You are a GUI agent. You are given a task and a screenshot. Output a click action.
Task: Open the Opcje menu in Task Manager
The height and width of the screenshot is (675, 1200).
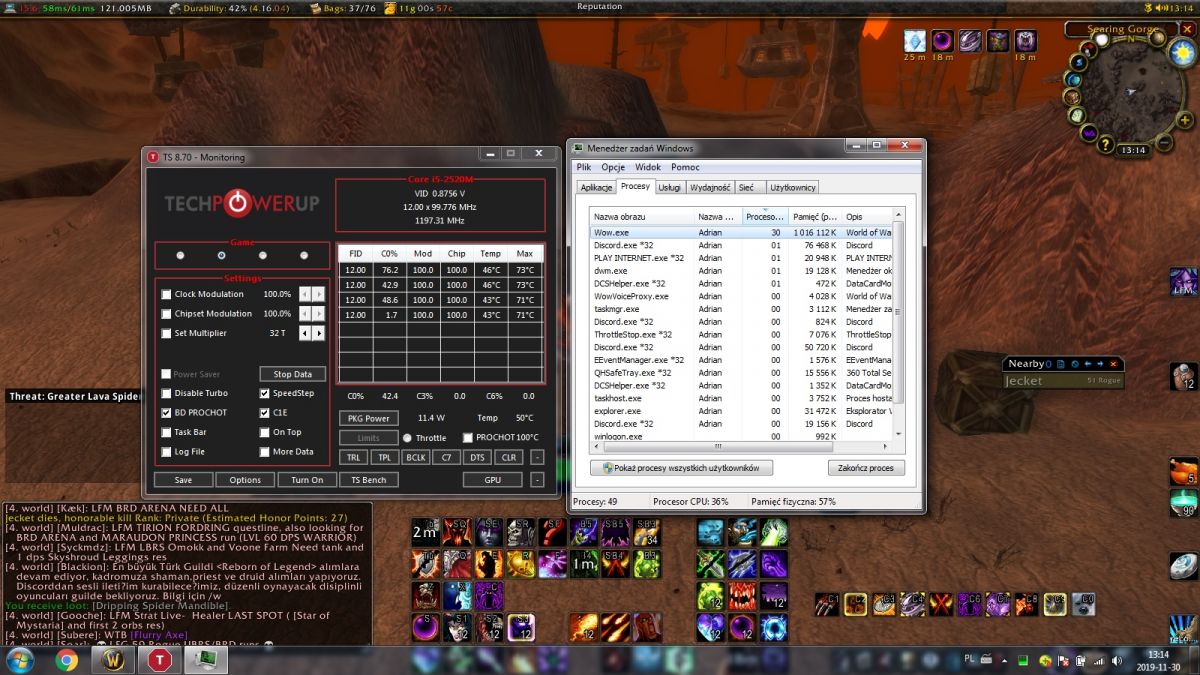[613, 167]
